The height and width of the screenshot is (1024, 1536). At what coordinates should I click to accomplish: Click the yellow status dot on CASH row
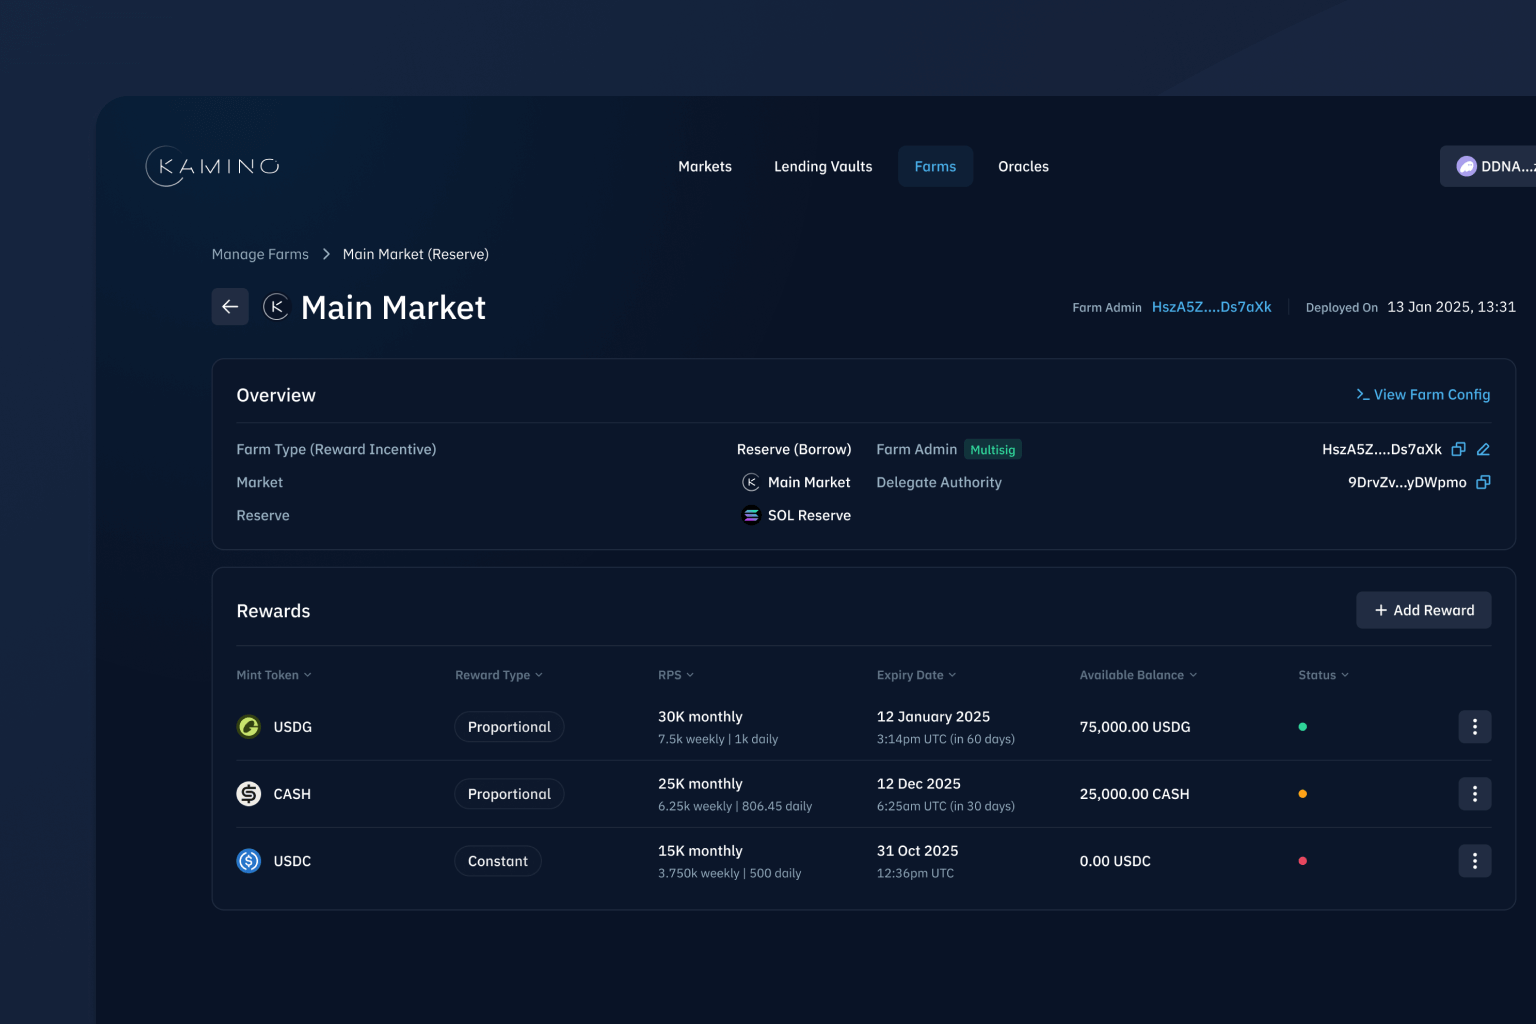(x=1303, y=793)
